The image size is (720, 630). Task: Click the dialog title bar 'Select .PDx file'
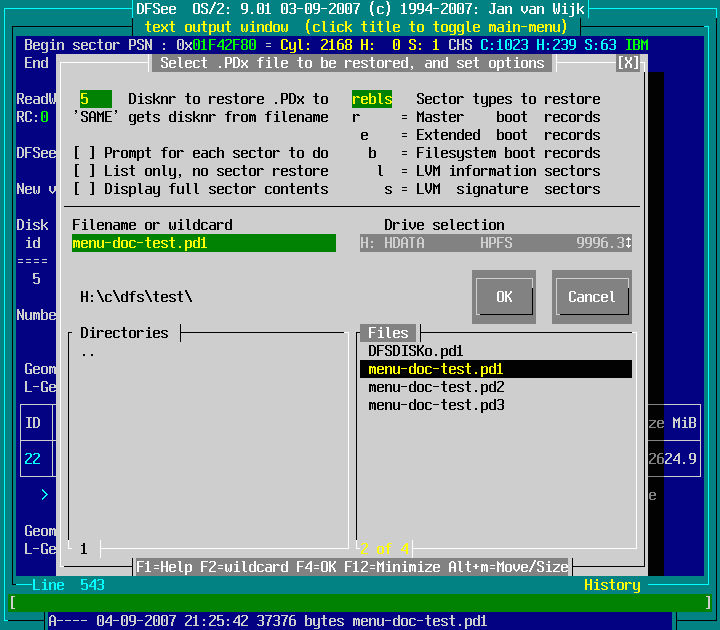click(352, 63)
